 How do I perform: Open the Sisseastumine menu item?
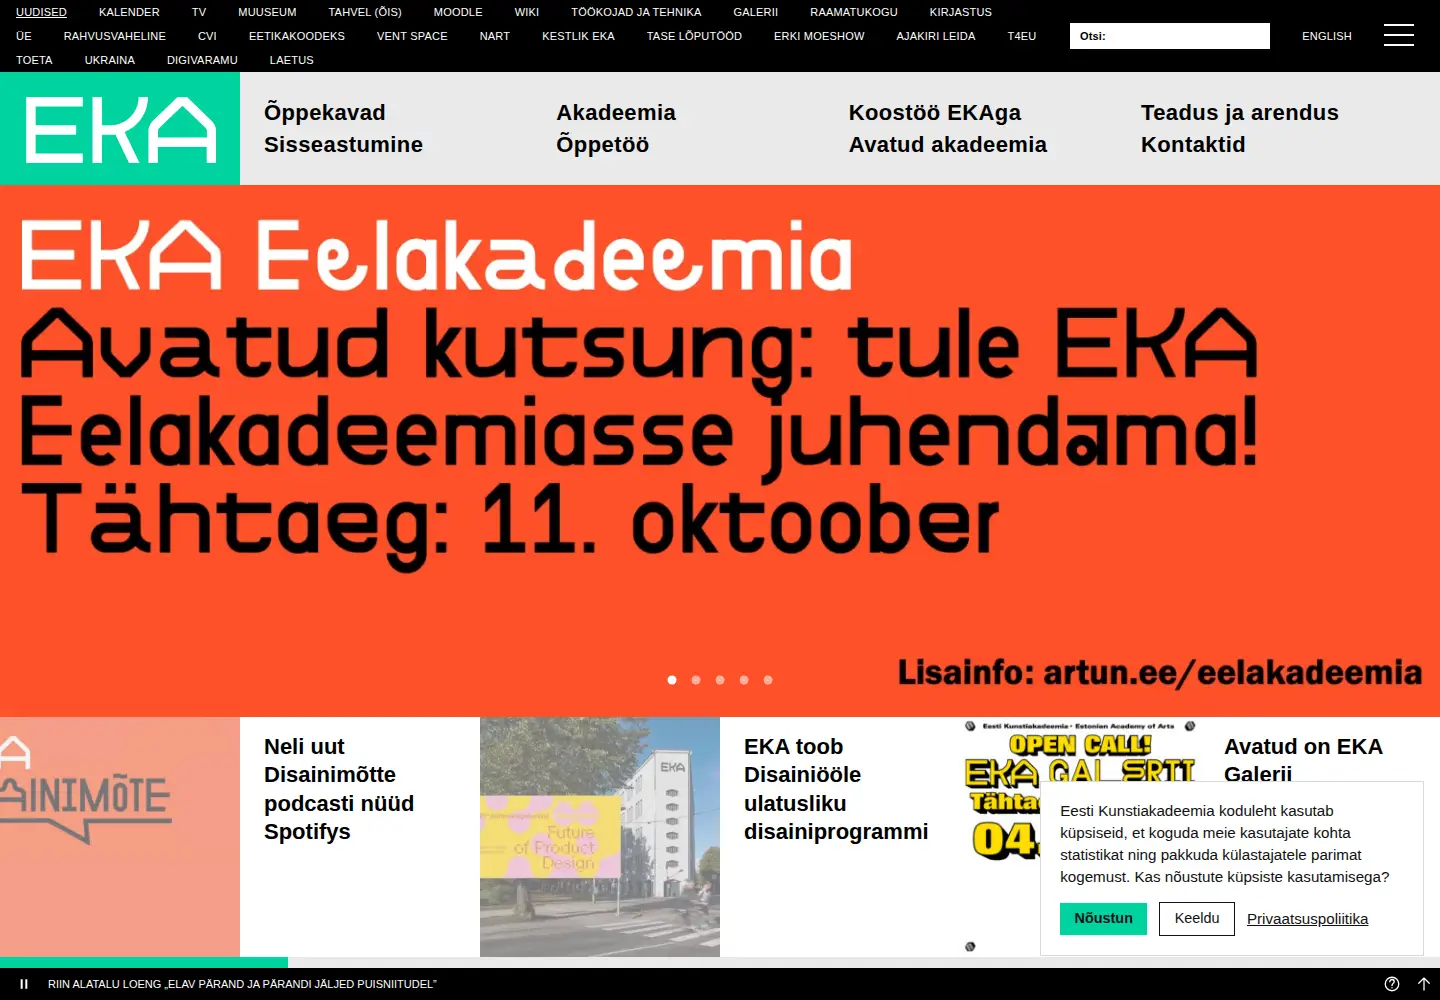(x=343, y=145)
